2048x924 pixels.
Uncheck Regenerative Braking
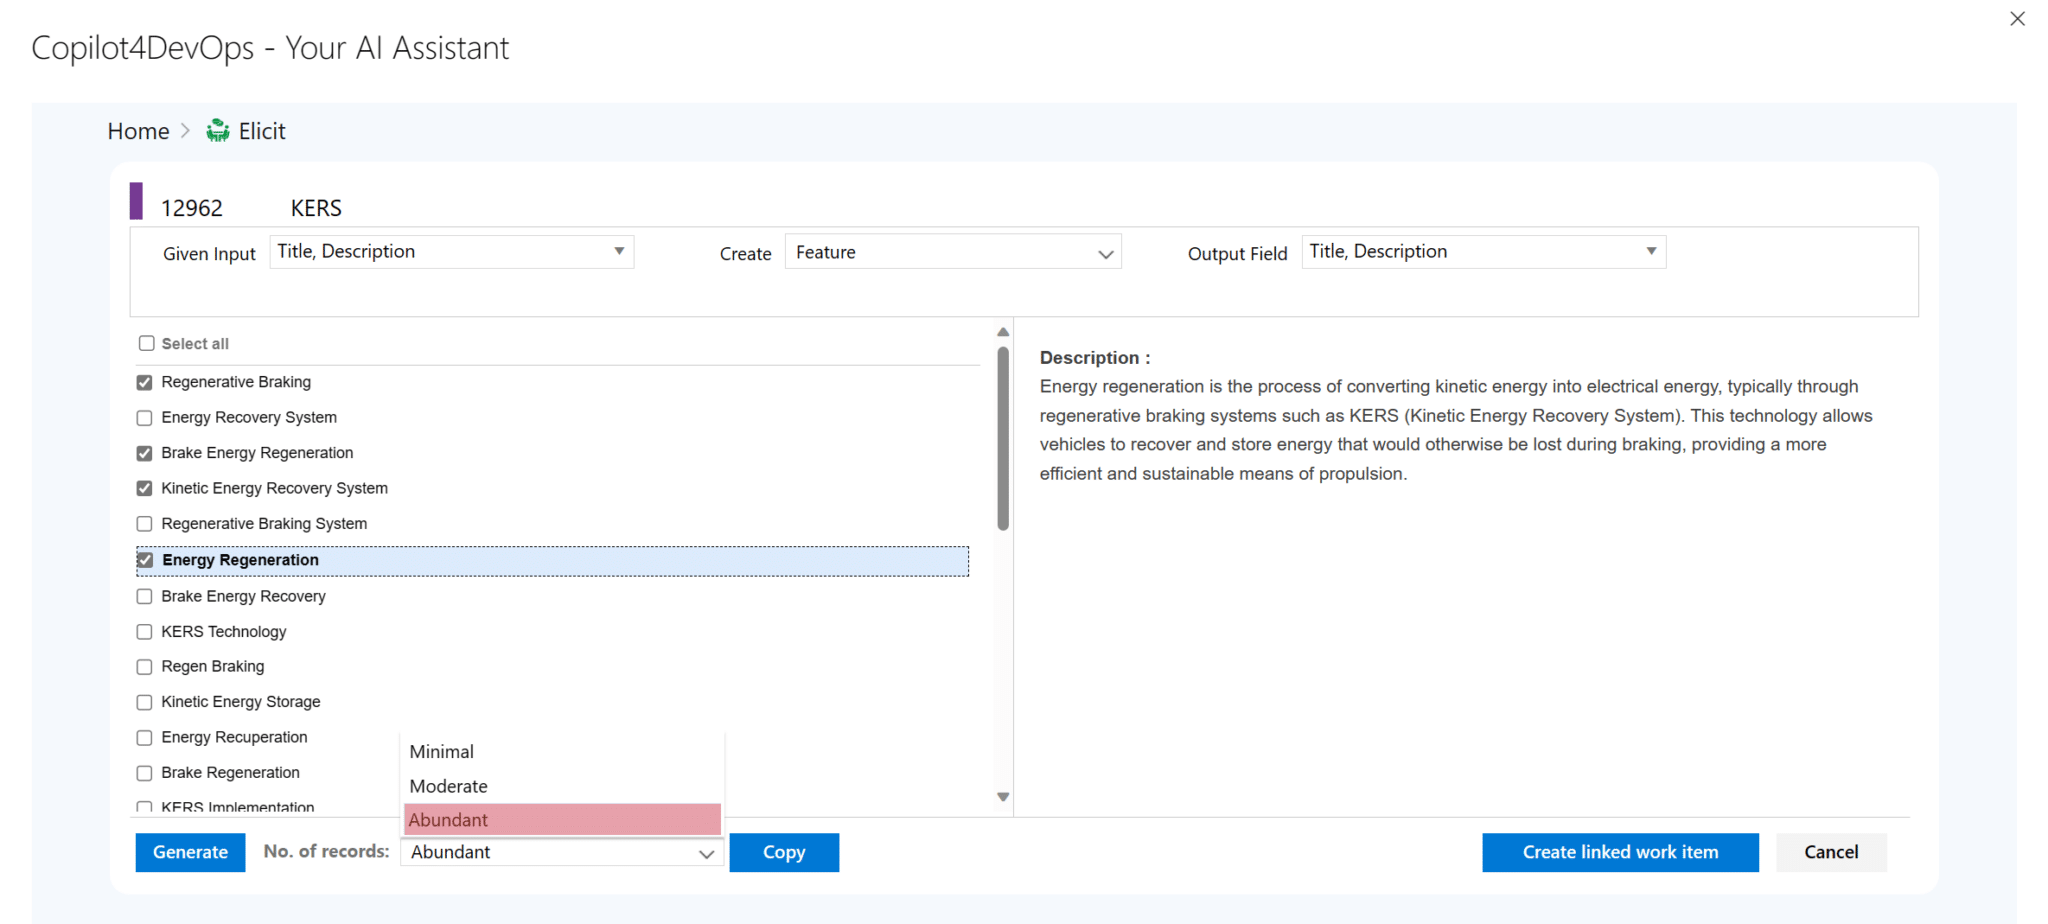coord(144,382)
